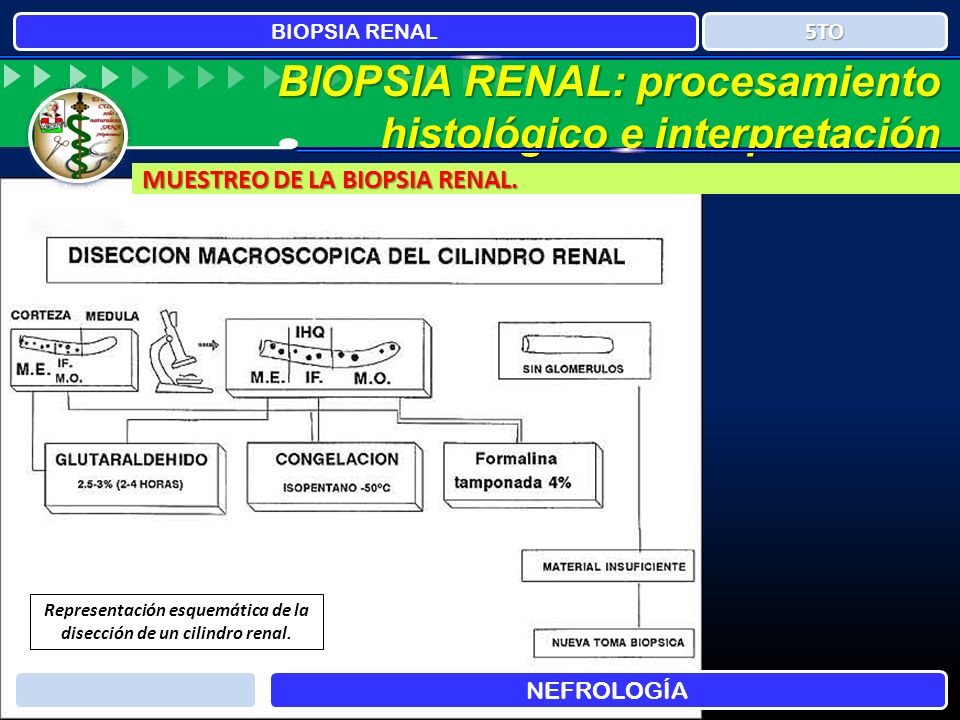Click the empty light-blue footer box
The width and height of the screenshot is (960, 720).
(x=135, y=690)
